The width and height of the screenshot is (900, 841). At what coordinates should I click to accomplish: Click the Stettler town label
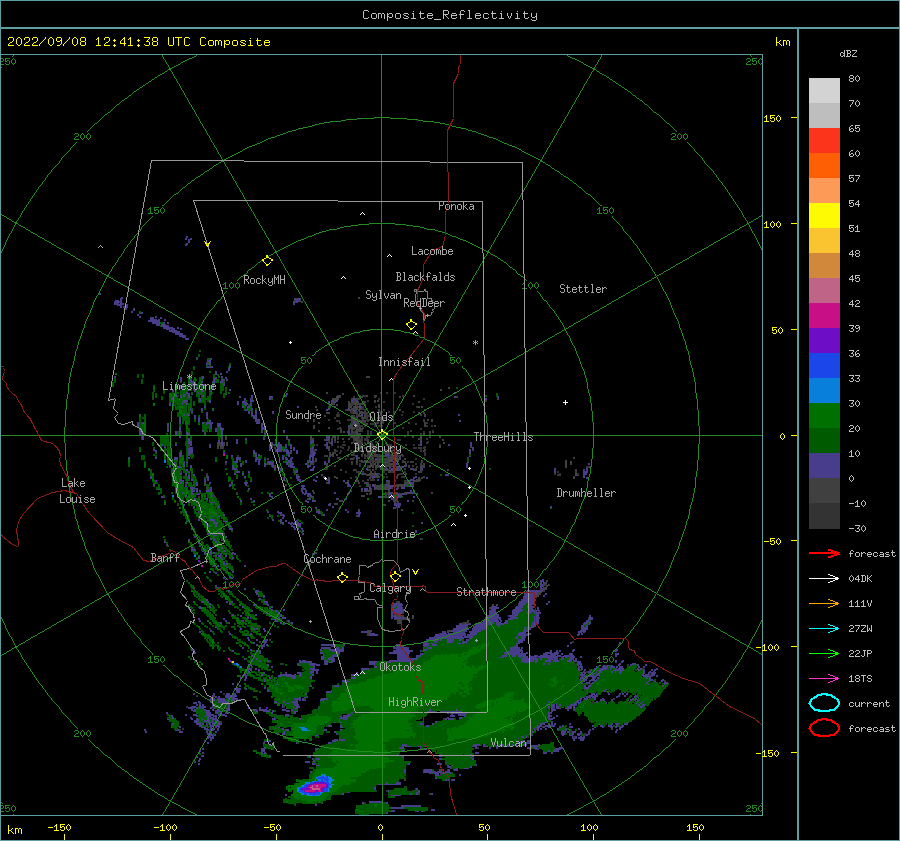click(x=583, y=289)
